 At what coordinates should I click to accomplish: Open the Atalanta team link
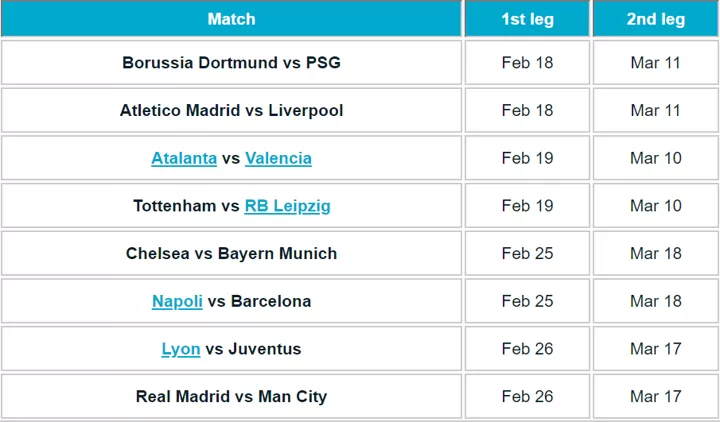tap(184, 158)
